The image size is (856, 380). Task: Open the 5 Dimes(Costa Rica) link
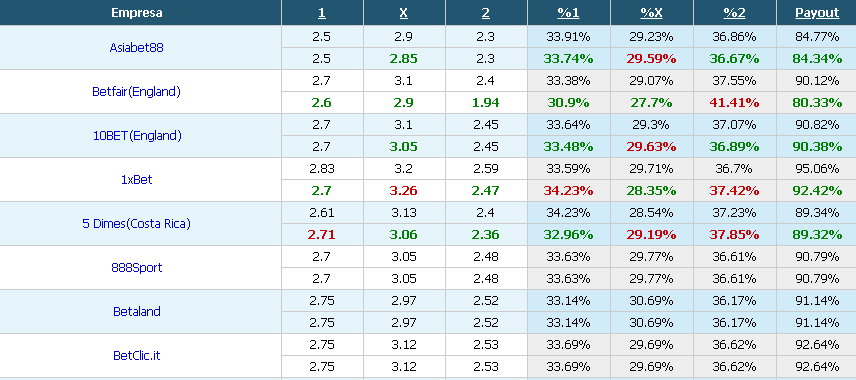[136, 224]
